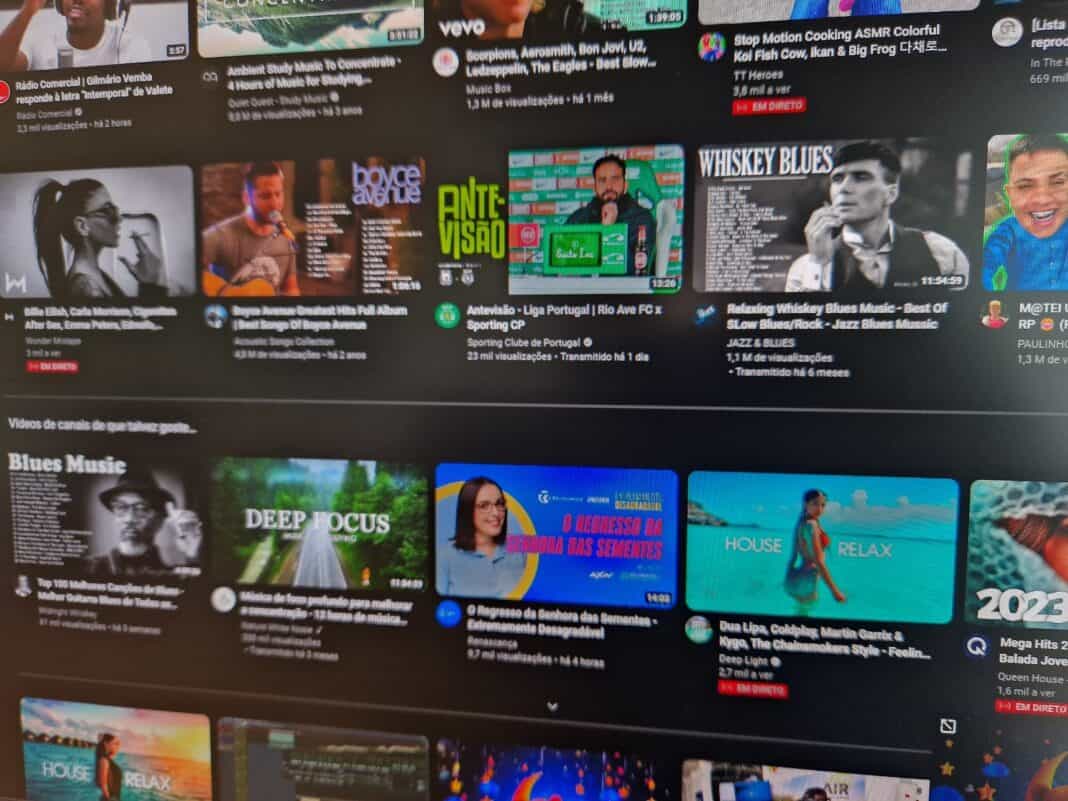This screenshot has height=801, width=1068.
Task: Open O Regresso da Senhora das Sementes title
Action: pos(561,624)
